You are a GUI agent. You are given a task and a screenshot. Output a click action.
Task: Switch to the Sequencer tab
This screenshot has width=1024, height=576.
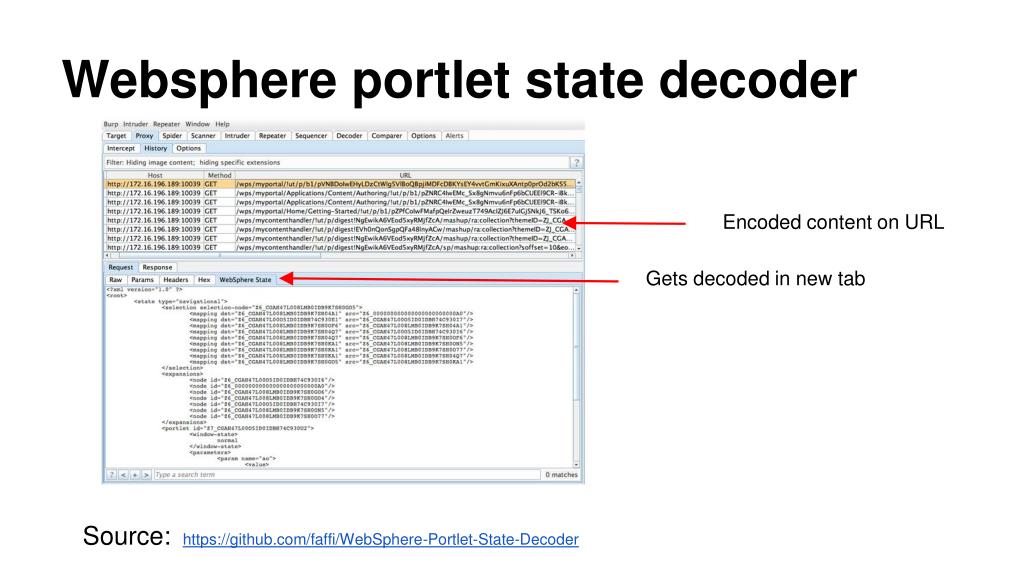(x=311, y=136)
